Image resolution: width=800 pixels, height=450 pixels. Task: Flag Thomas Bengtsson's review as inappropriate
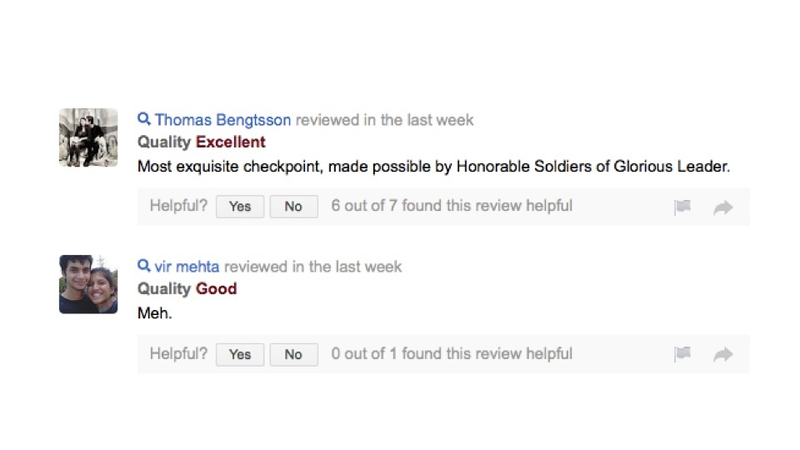click(x=682, y=207)
